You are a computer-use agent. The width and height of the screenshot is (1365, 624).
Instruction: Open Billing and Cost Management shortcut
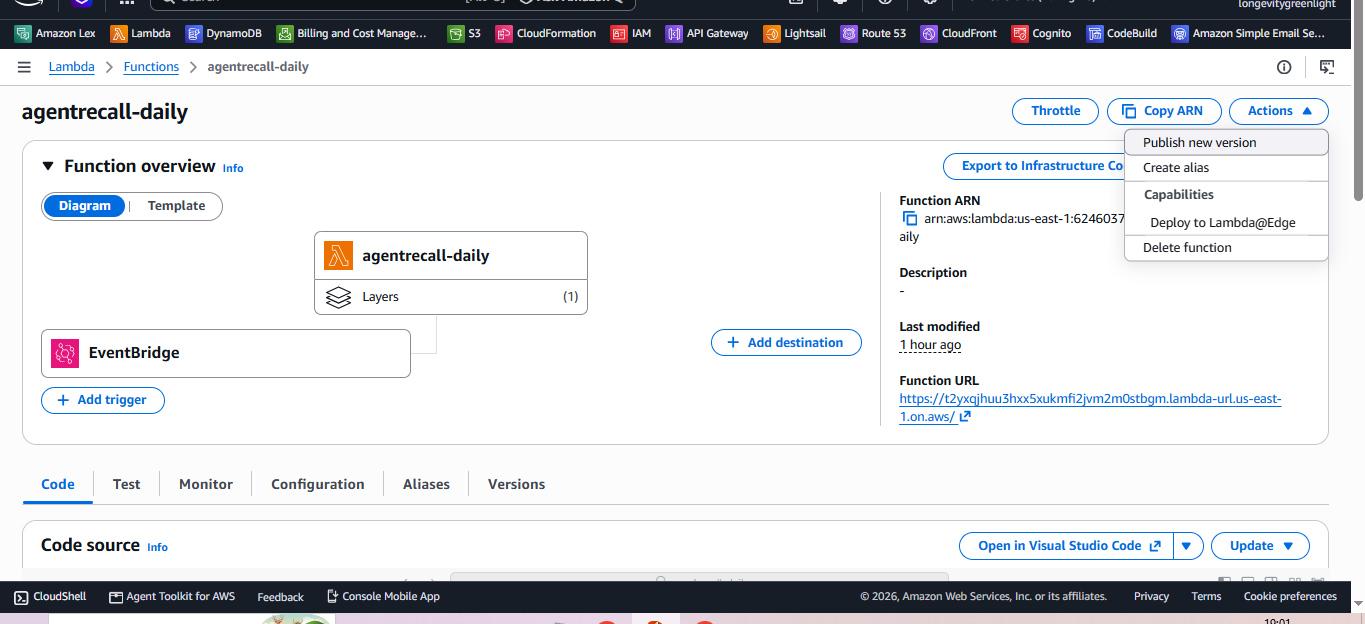point(352,33)
